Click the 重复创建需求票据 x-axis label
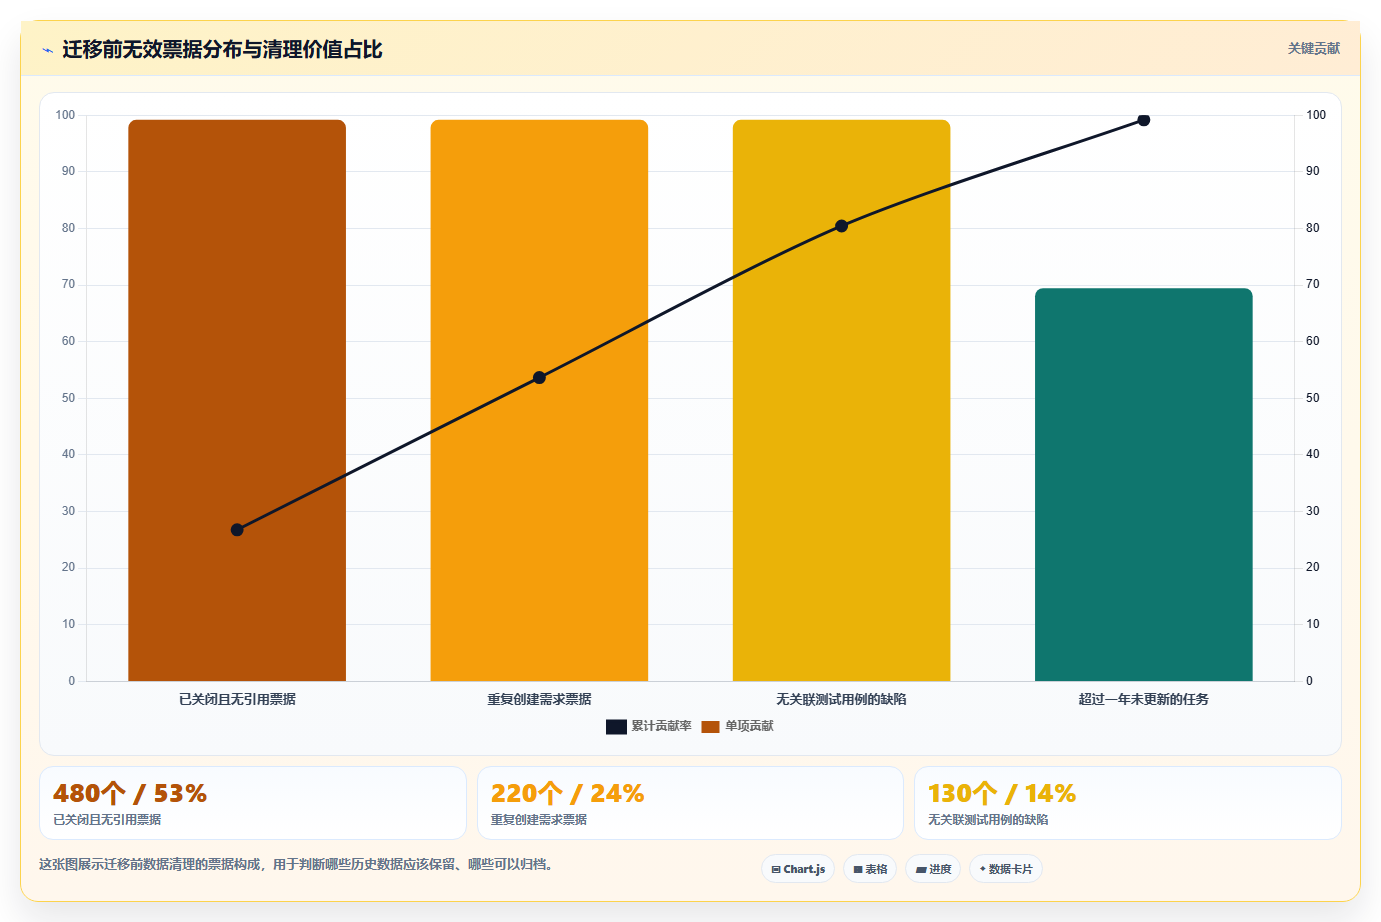 pos(539,699)
